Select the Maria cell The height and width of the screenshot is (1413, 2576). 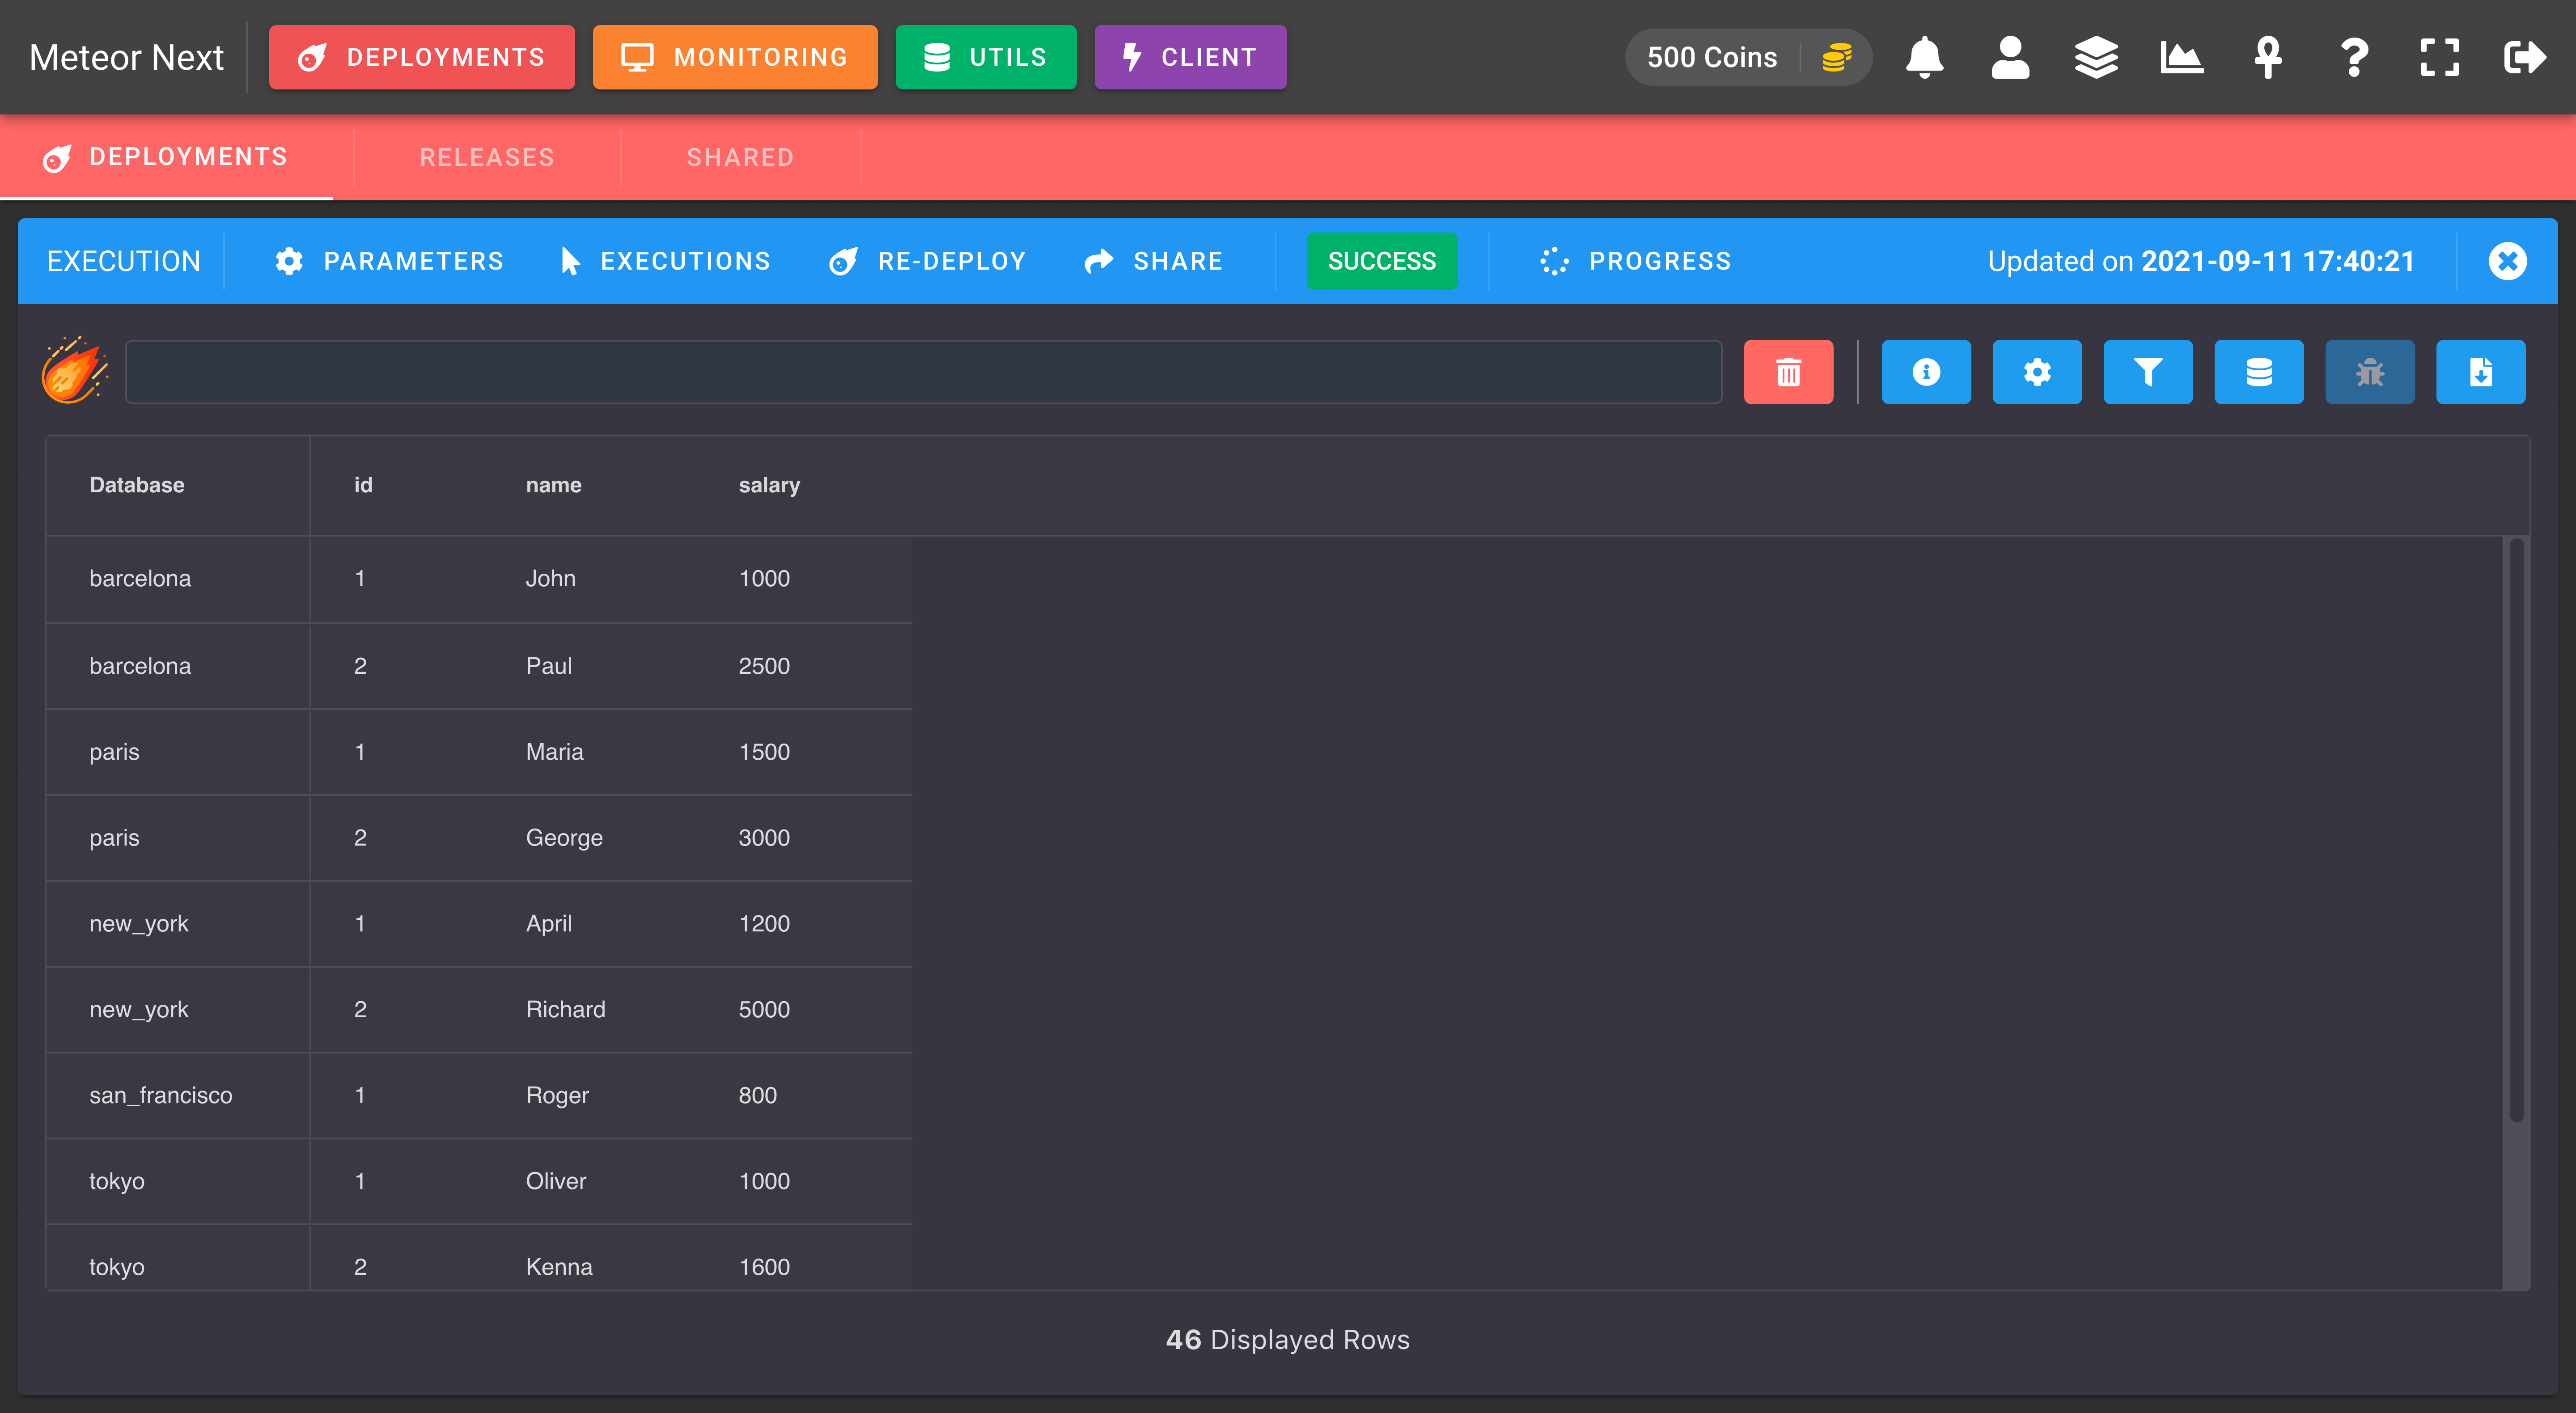(554, 752)
